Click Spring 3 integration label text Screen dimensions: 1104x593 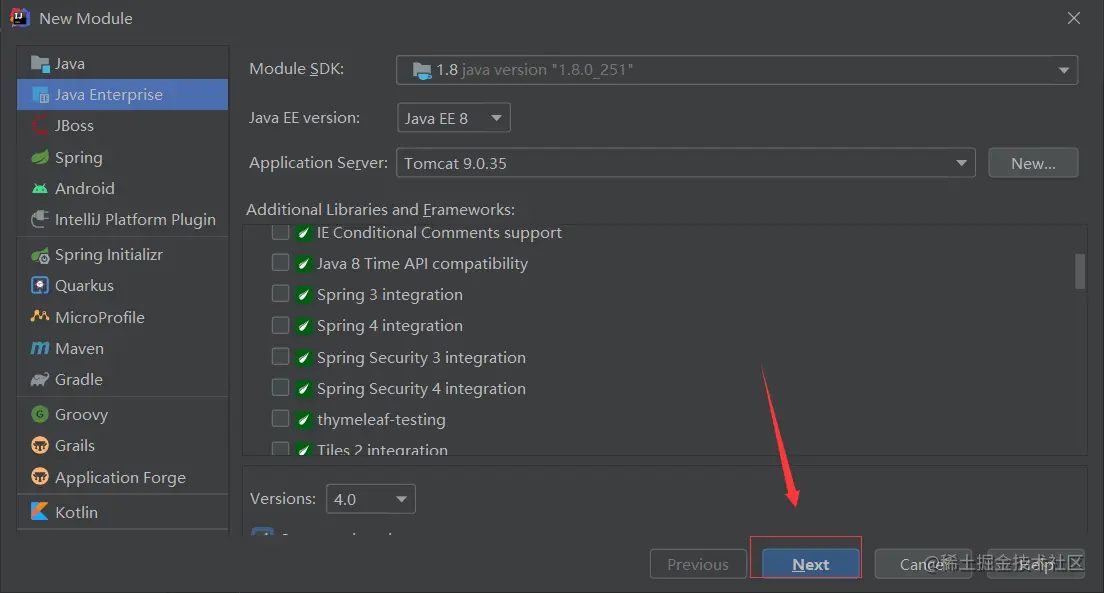click(389, 294)
